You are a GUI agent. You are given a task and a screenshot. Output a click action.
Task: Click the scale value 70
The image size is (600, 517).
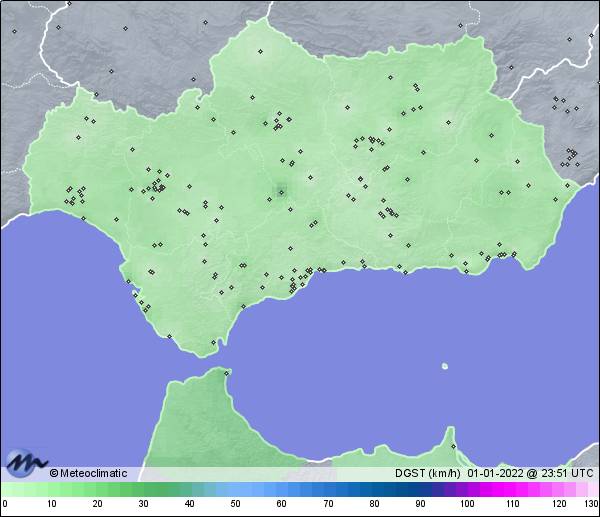pos(328,504)
